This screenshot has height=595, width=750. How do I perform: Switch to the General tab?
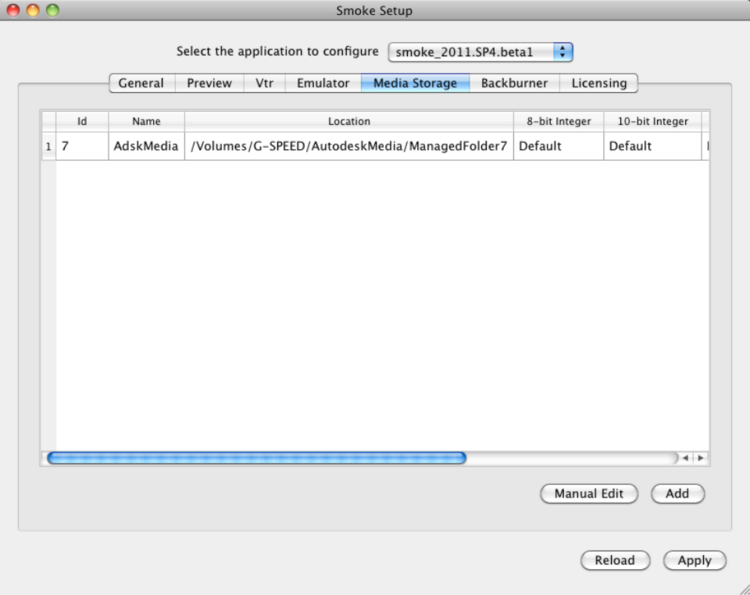coord(142,83)
